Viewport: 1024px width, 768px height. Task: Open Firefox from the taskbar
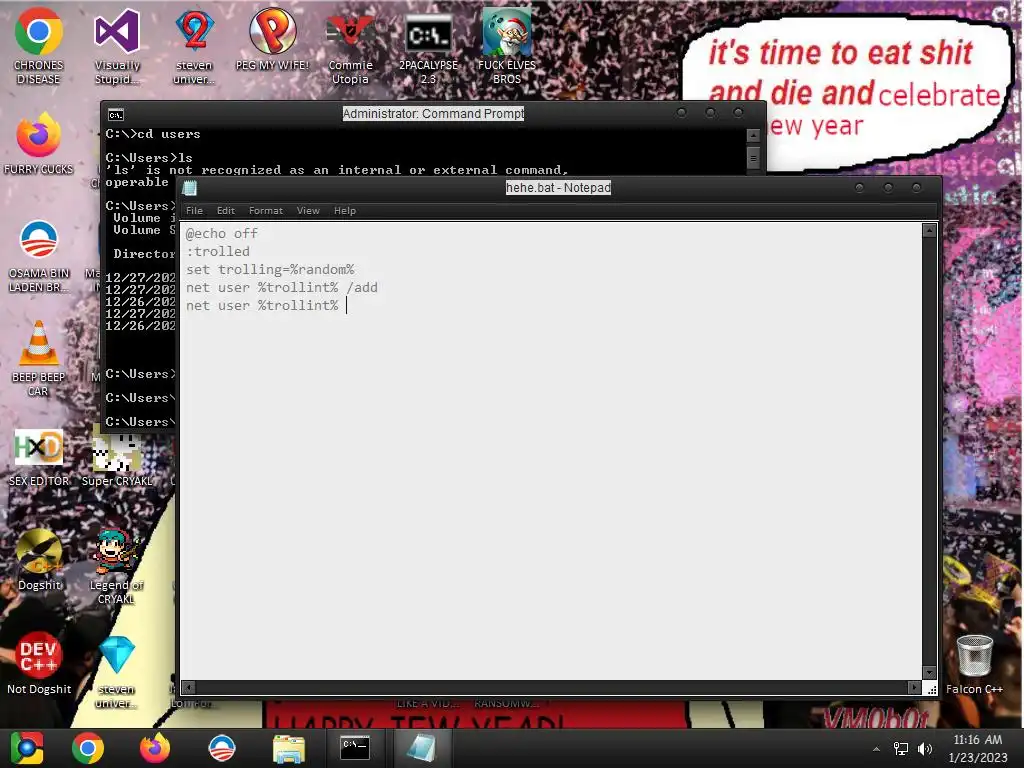click(x=155, y=748)
